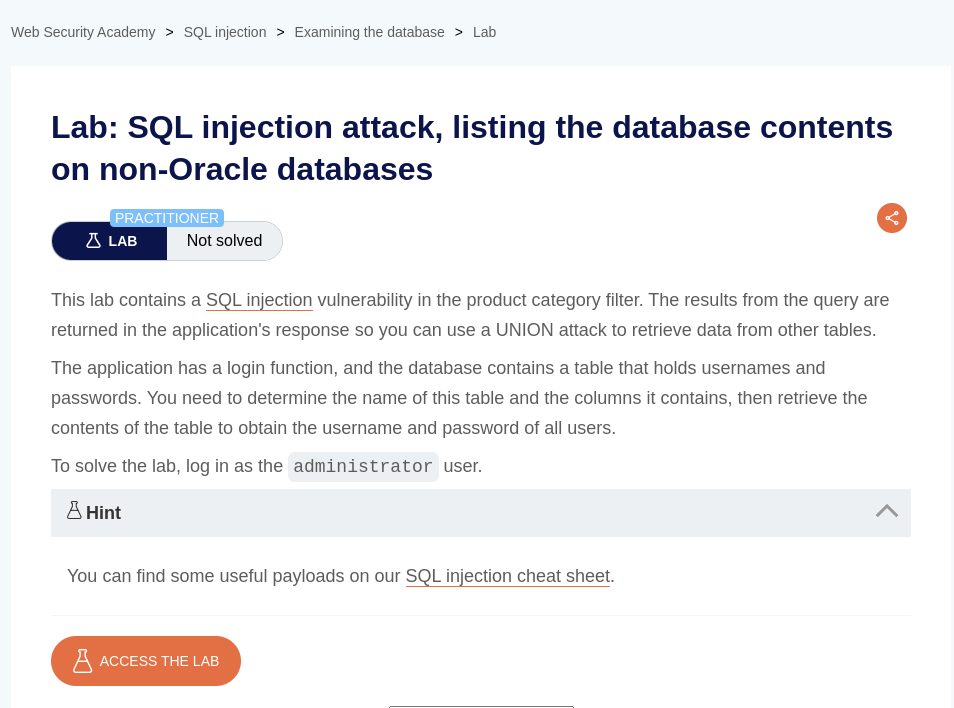Screen dimensions: 954x708
Task: Click the administrator code text
Action: pos(363,467)
